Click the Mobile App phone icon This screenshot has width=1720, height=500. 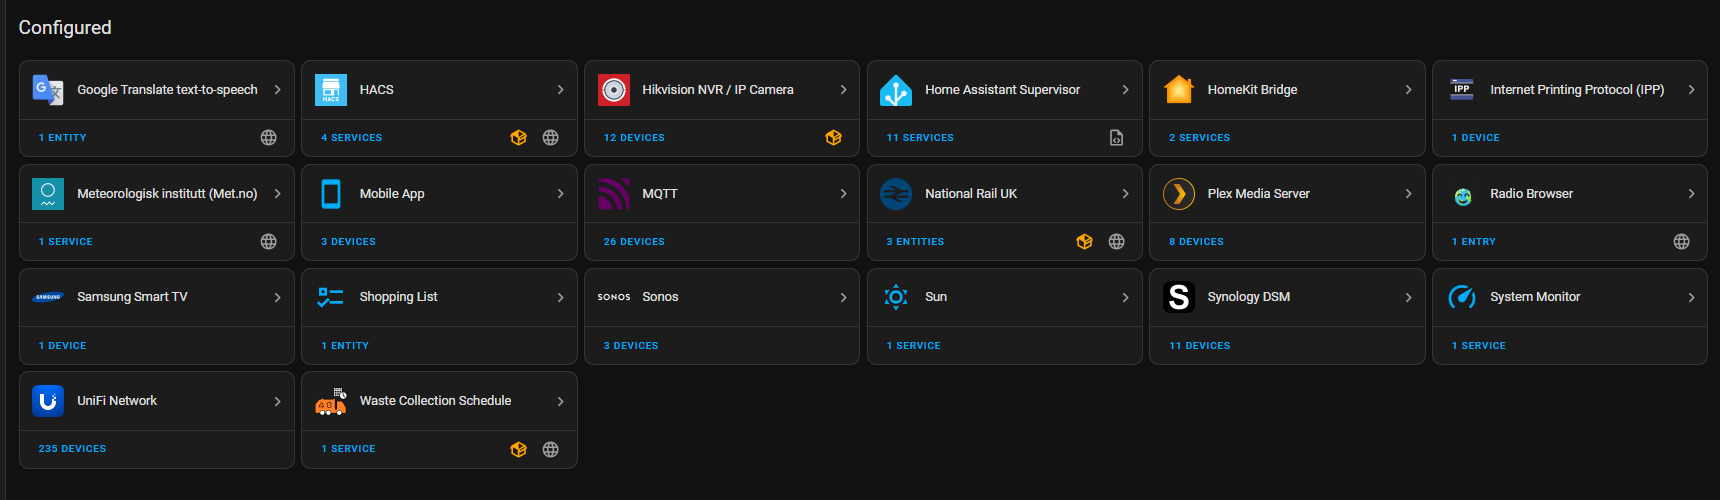point(330,194)
